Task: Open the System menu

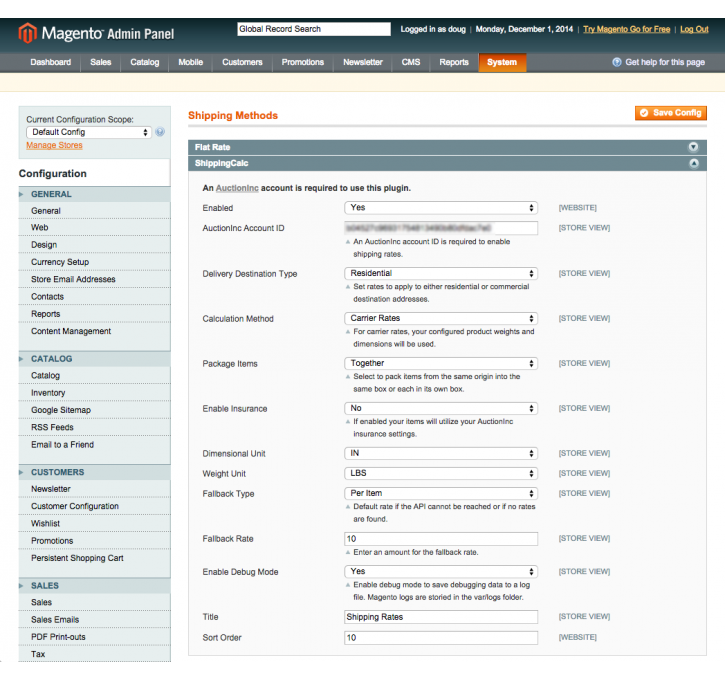Action: coord(502,62)
